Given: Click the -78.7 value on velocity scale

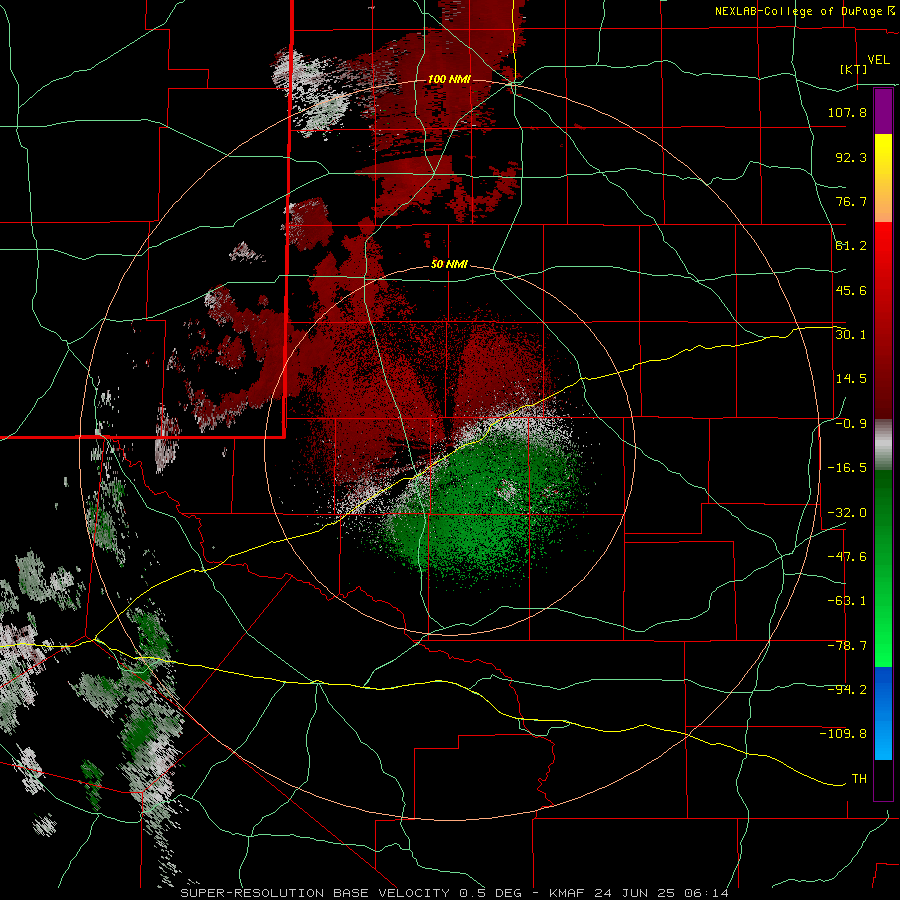Looking at the screenshot, I should tap(847, 646).
